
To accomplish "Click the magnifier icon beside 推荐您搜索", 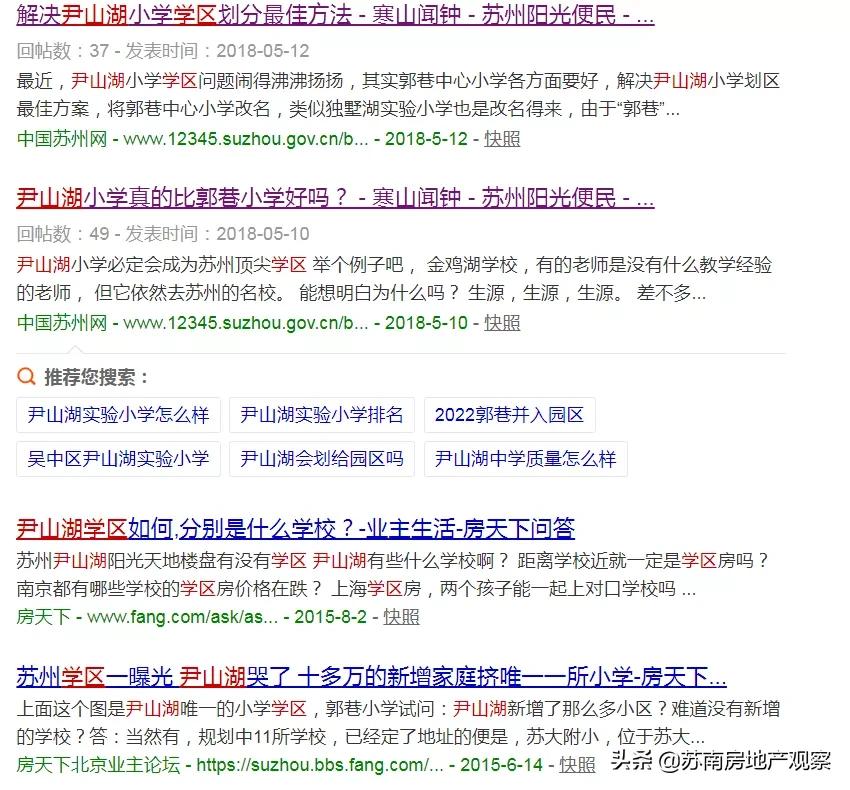I will (25, 378).
